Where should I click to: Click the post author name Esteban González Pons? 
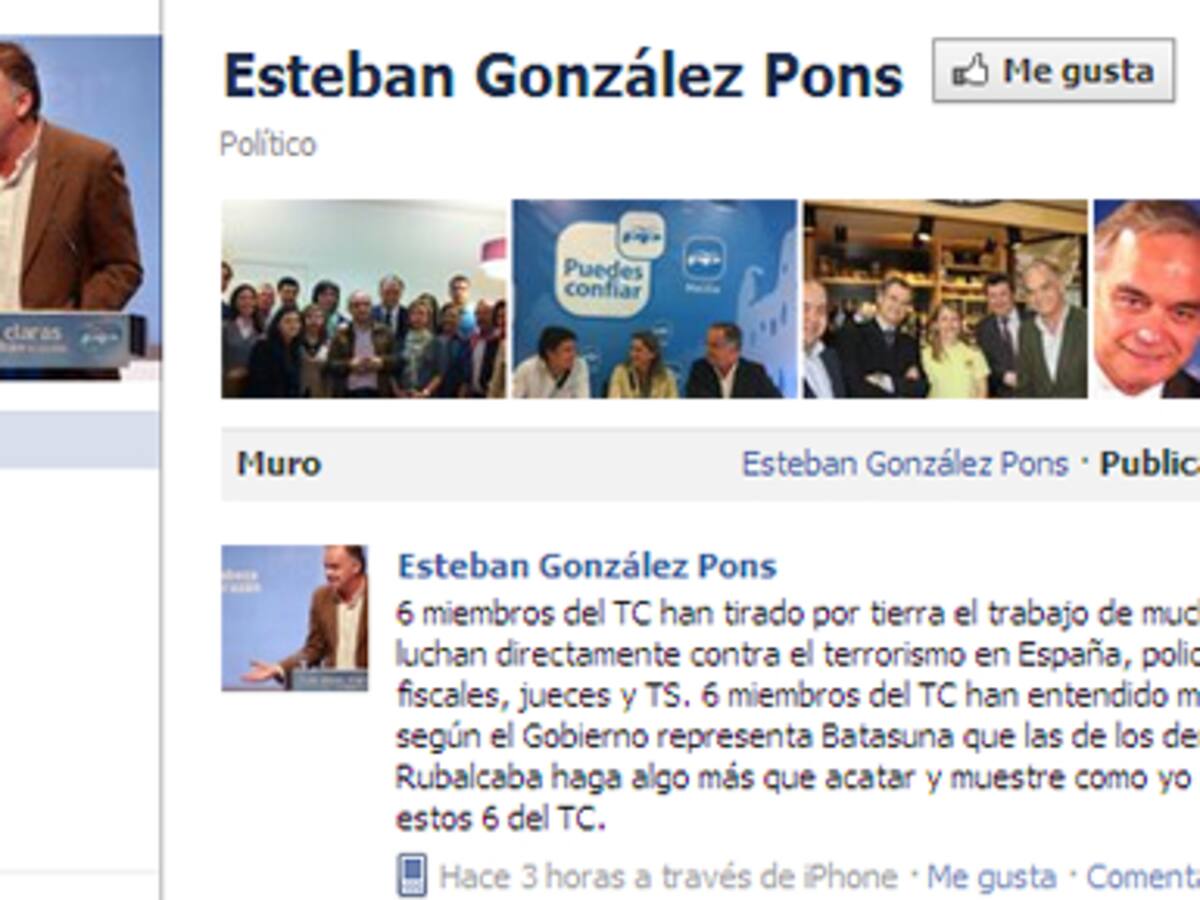pyautogui.click(x=587, y=566)
